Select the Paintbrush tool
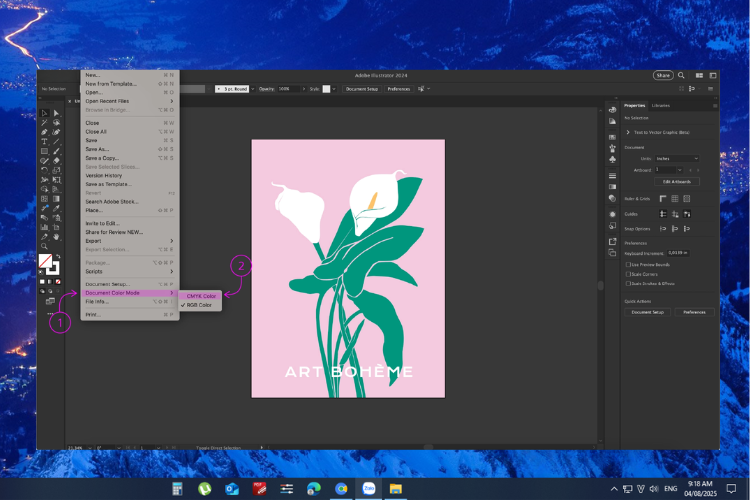 [x=56, y=151]
